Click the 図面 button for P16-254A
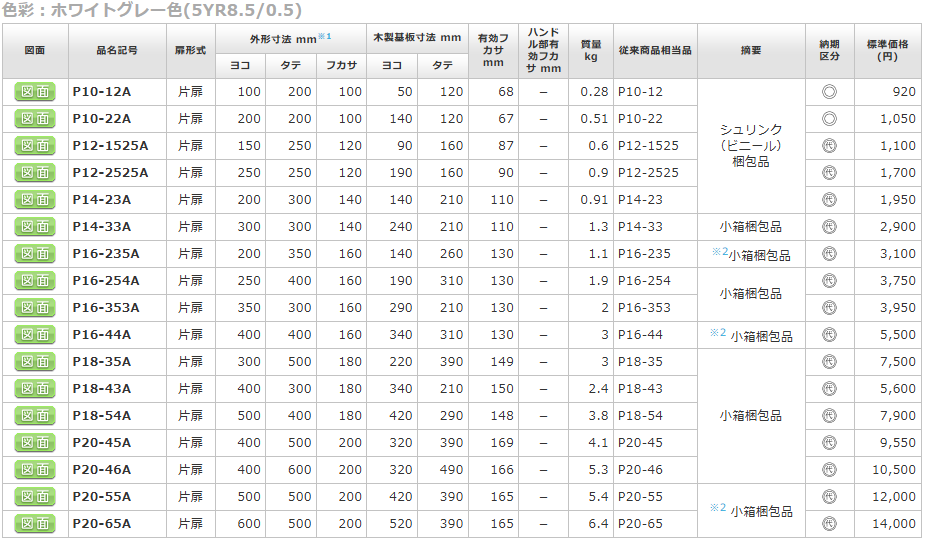 click(35, 281)
